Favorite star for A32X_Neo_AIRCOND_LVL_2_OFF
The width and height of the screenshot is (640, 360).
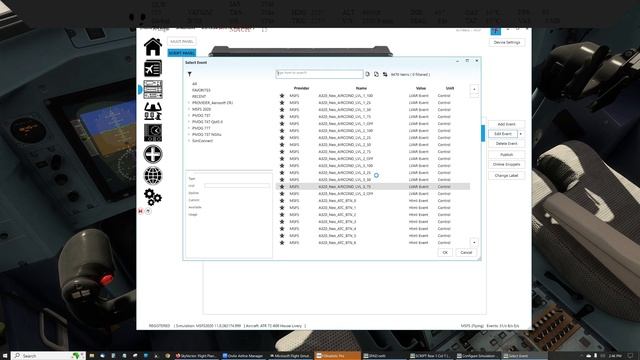click(282, 159)
